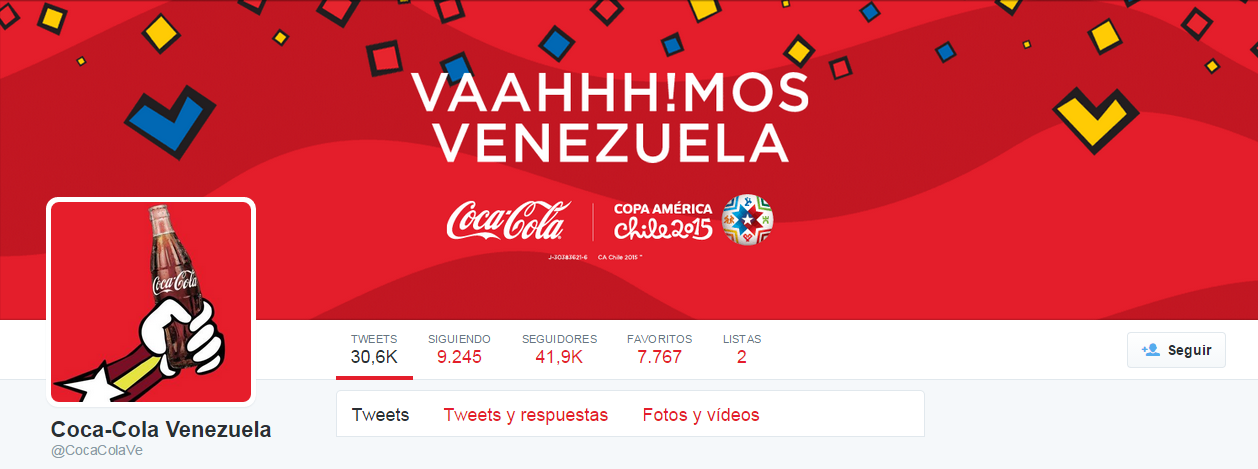Open the Listas count of 2
This screenshot has width=1258, height=469.
[742, 350]
